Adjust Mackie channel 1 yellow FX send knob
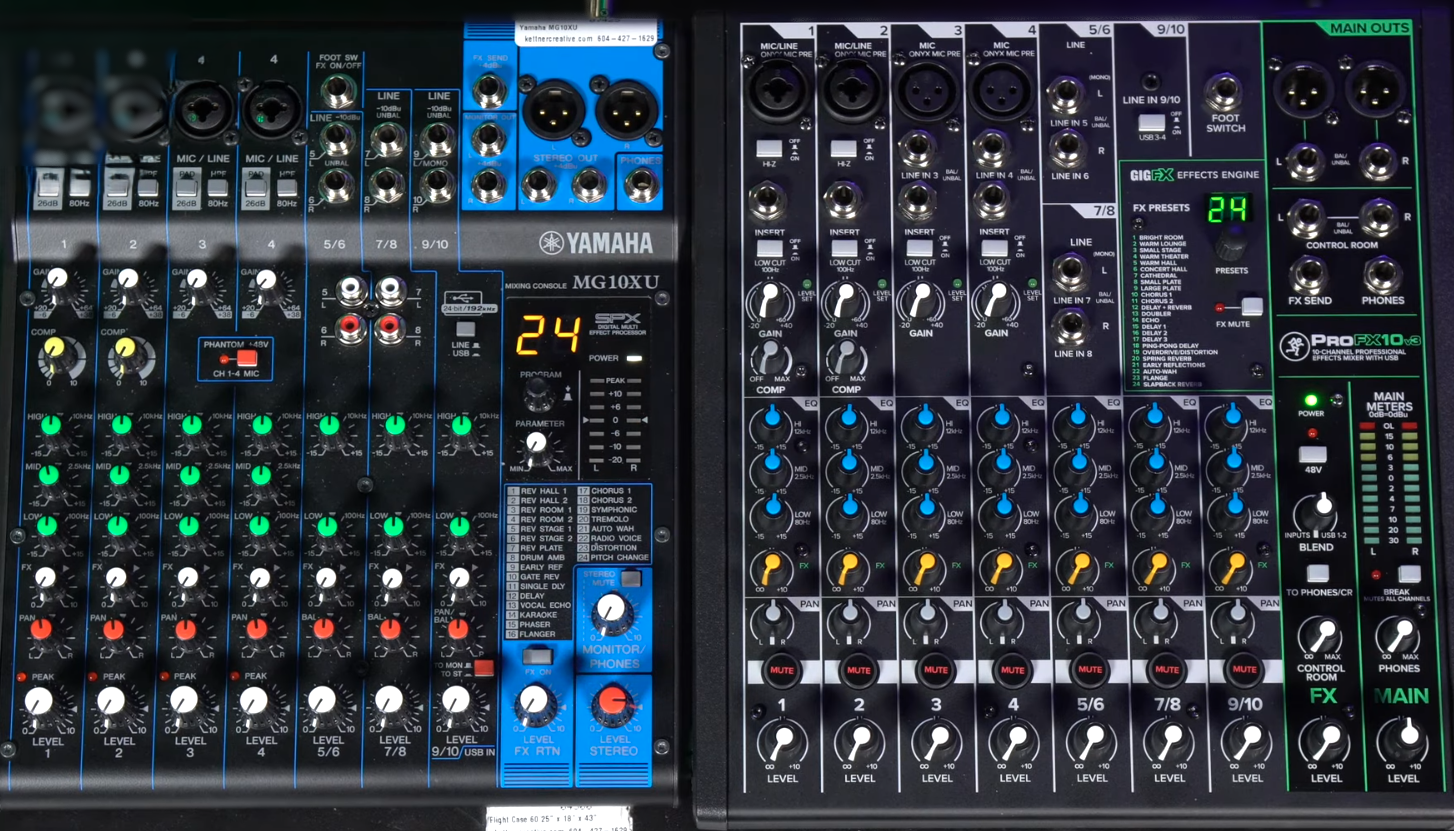 pos(770,568)
